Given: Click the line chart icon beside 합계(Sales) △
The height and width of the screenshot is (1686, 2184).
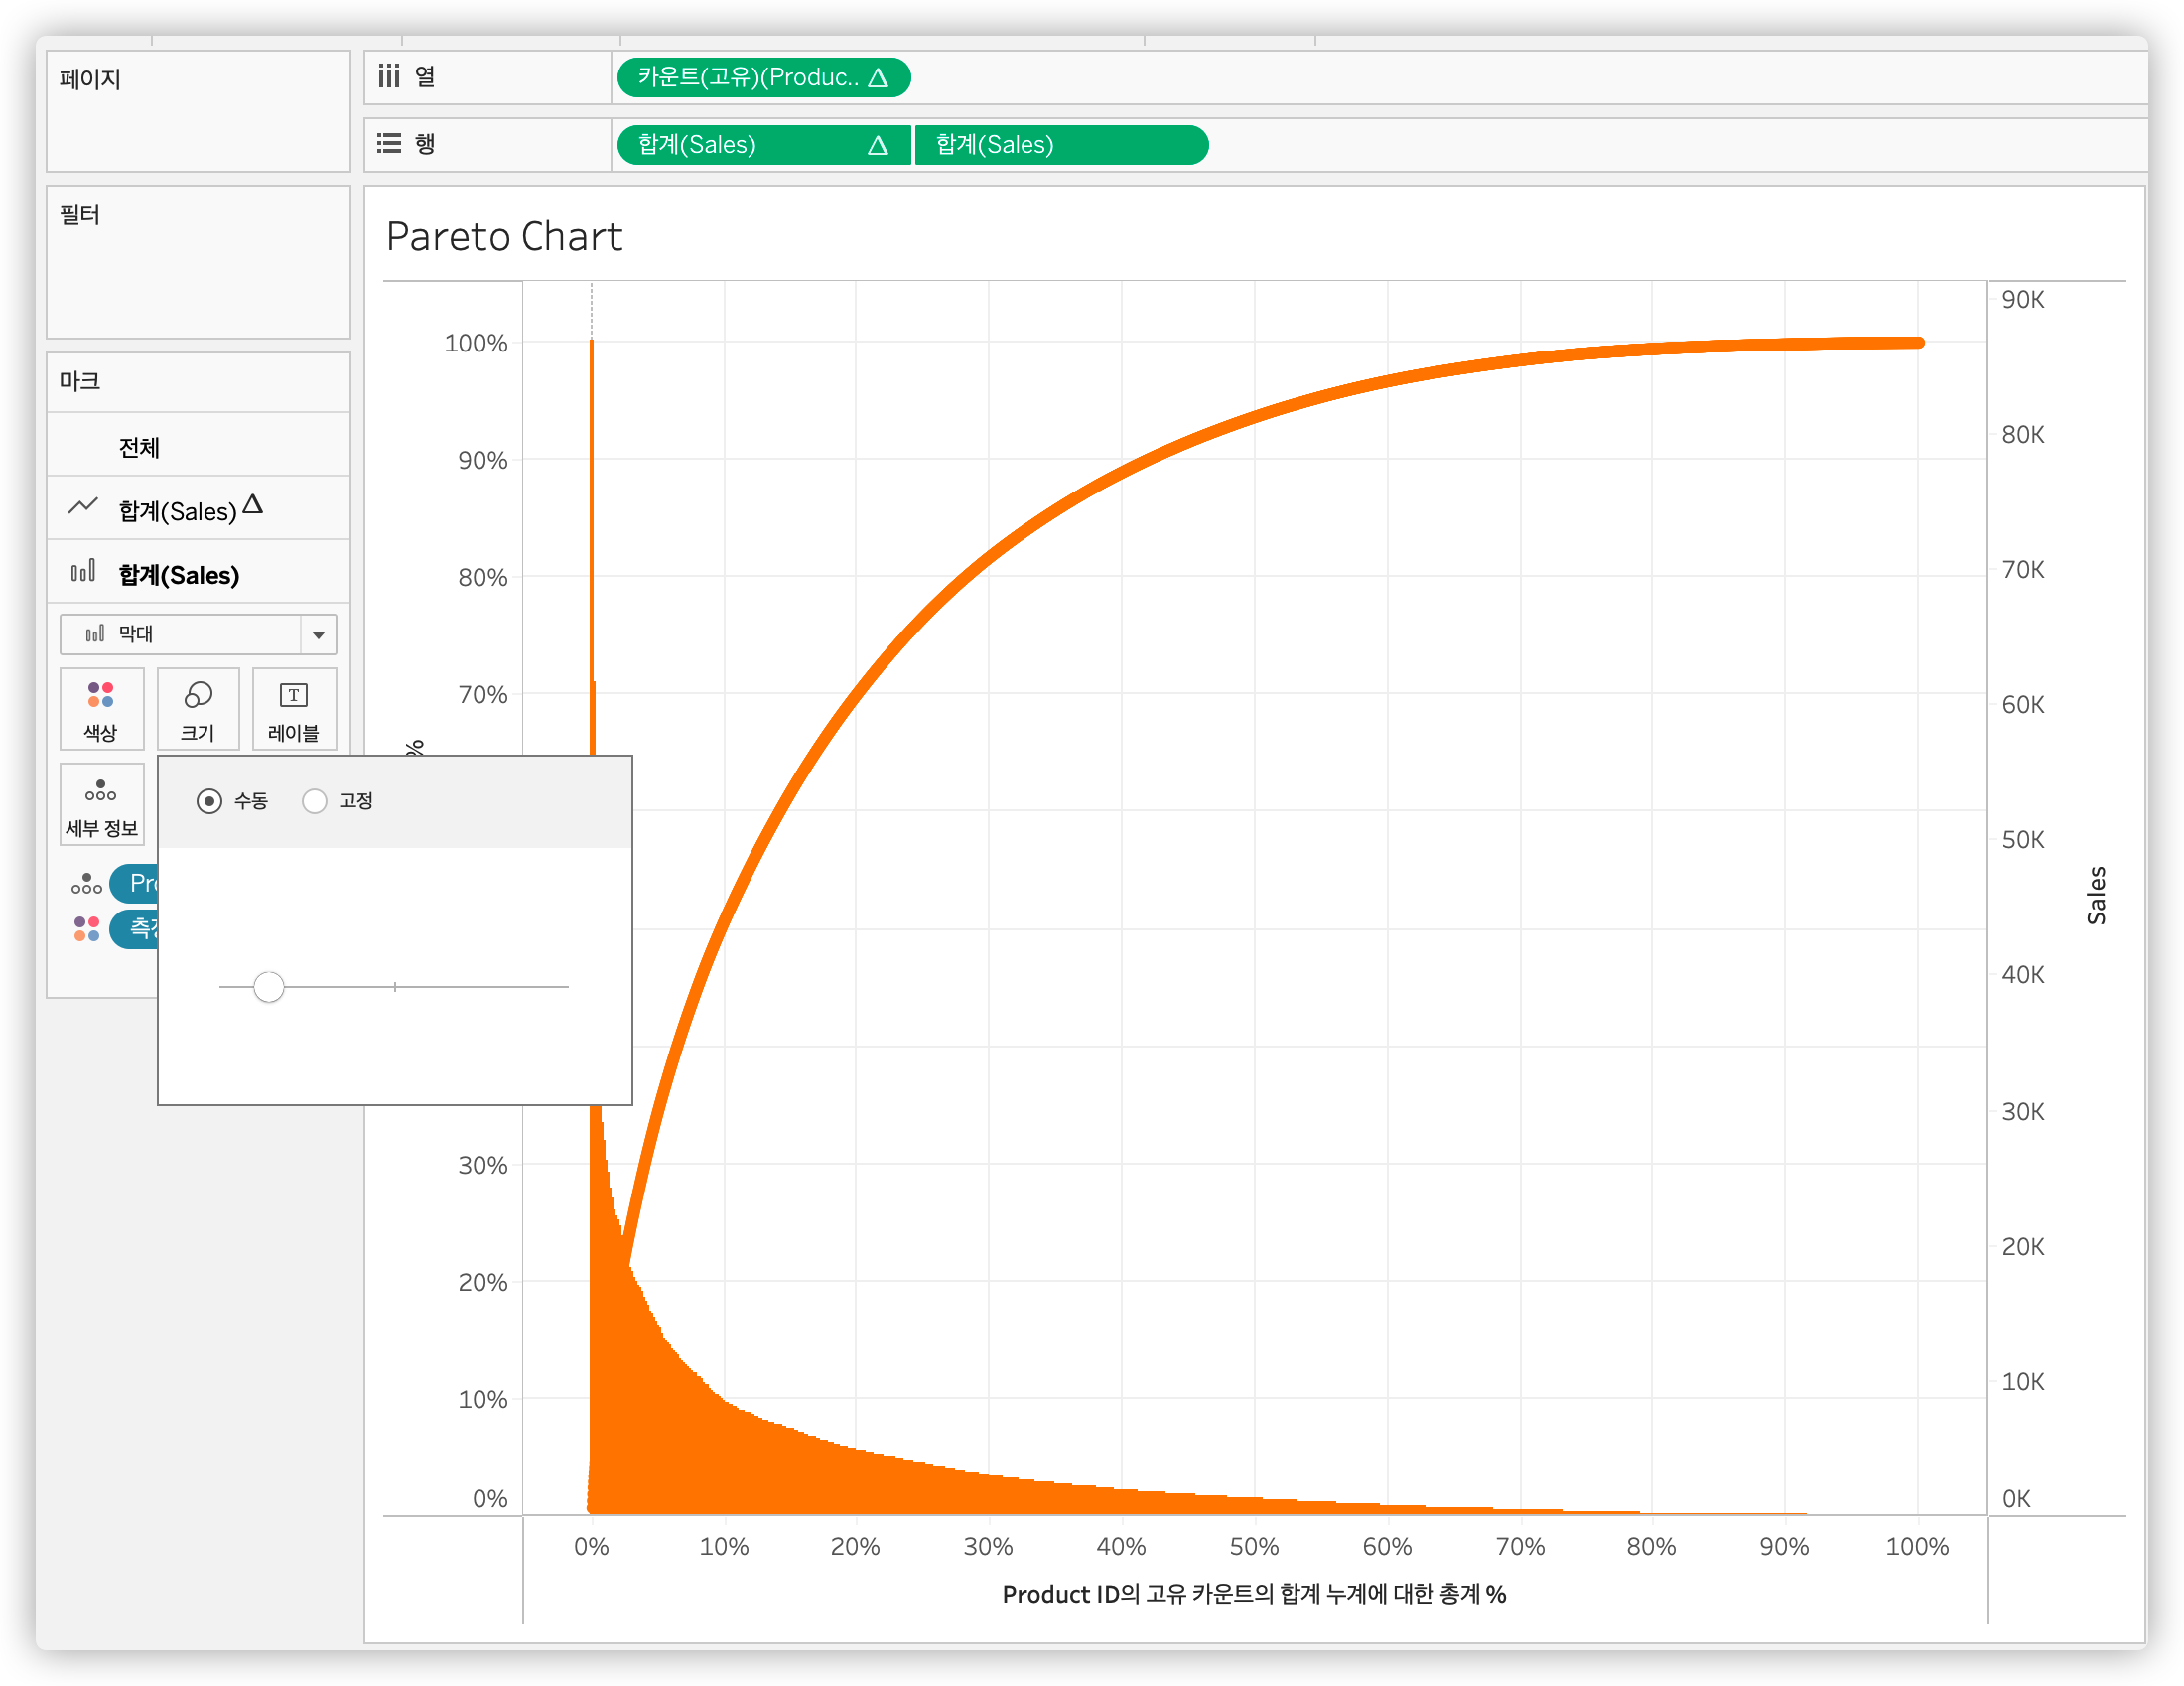Looking at the screenshot, I should click(x=83, y=507).
